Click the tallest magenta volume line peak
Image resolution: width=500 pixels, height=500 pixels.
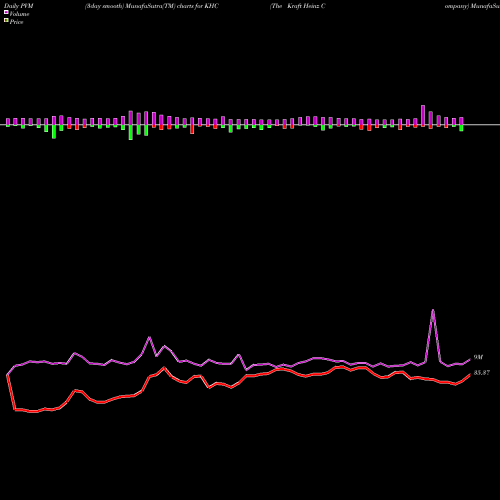coord(433,311)
